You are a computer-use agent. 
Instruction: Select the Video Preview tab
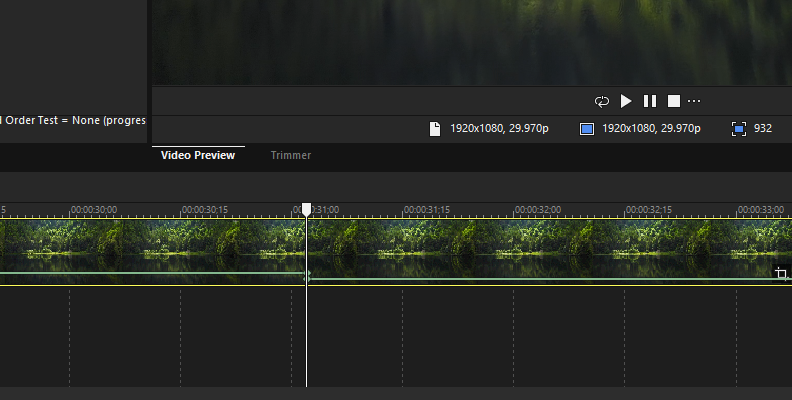(198, 155)
